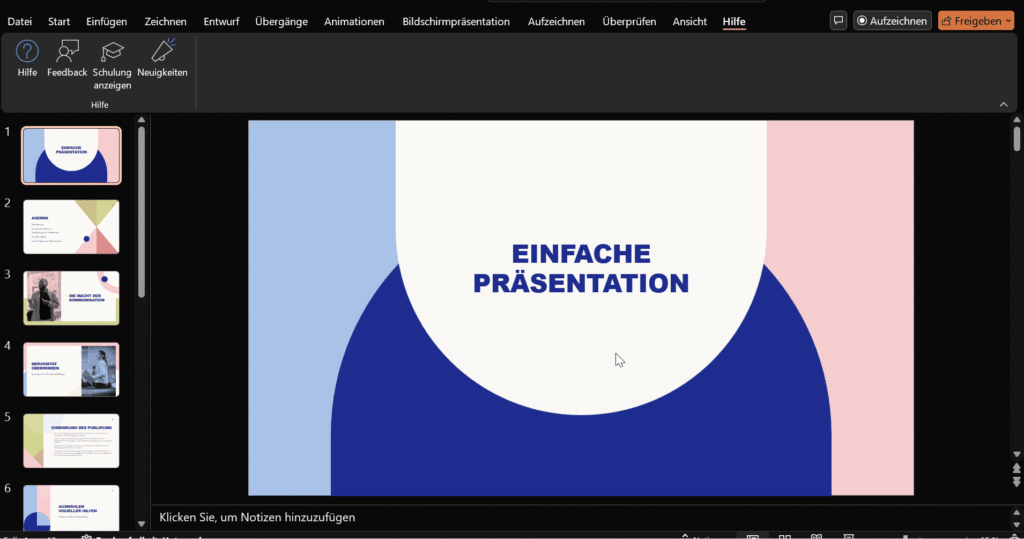
Task: Open the Feedback icon in the ribbon
Action: click(67, 52)
